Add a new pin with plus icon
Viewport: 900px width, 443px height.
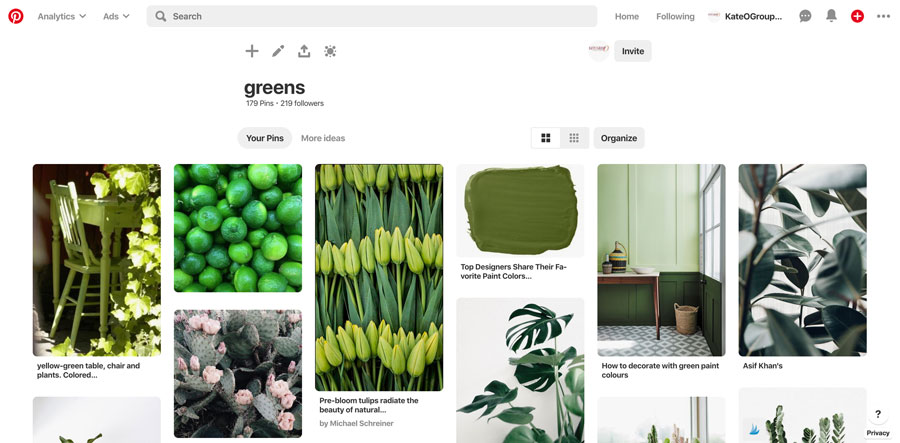(252, 51)
